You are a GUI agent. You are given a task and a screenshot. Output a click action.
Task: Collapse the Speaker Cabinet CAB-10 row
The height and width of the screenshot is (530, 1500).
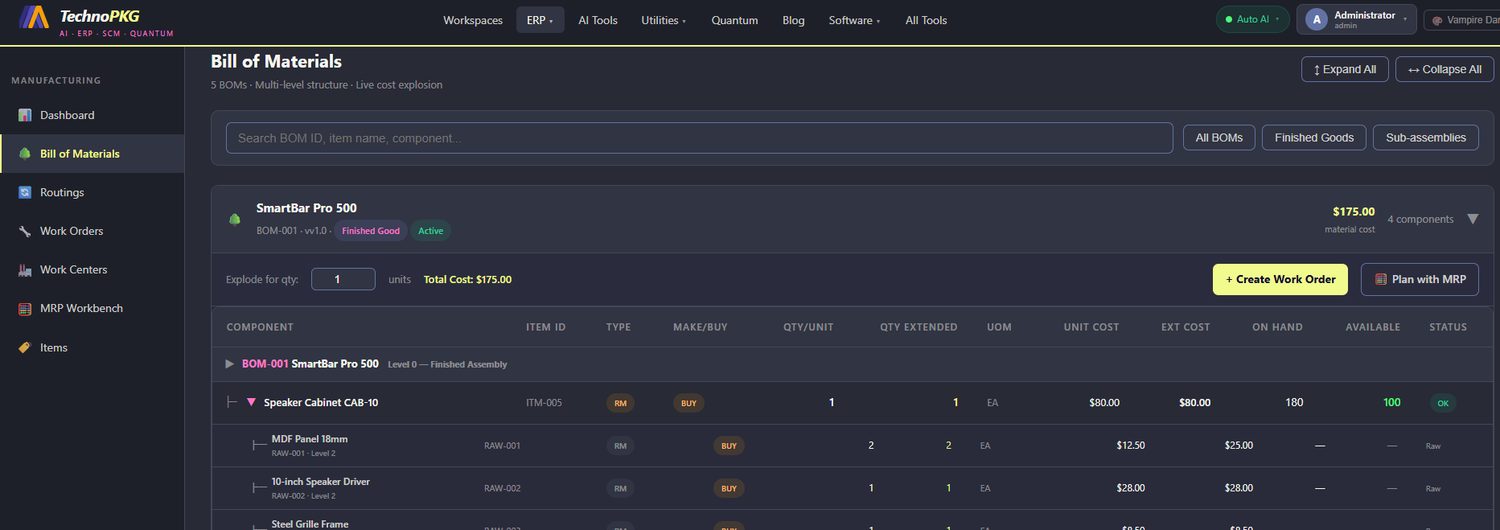pyautogui.click(x=251, y=402)
